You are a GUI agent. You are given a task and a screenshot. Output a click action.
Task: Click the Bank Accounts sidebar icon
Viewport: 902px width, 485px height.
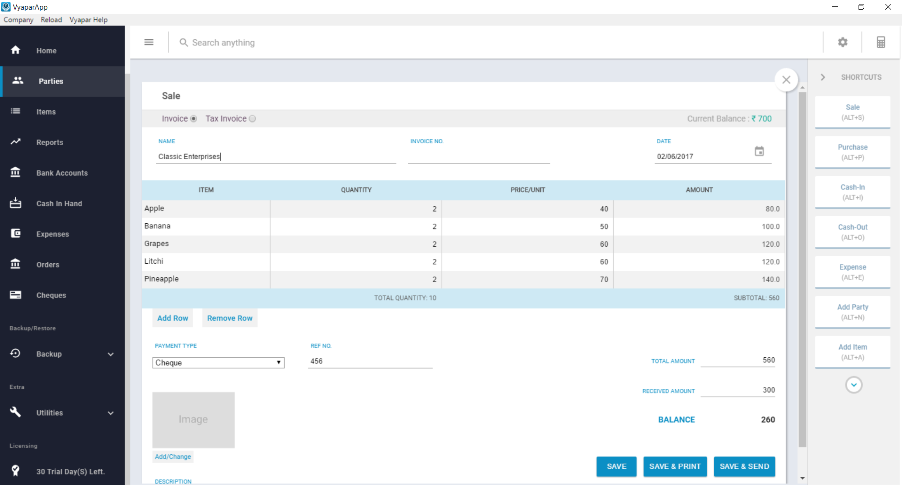point(16,173)
